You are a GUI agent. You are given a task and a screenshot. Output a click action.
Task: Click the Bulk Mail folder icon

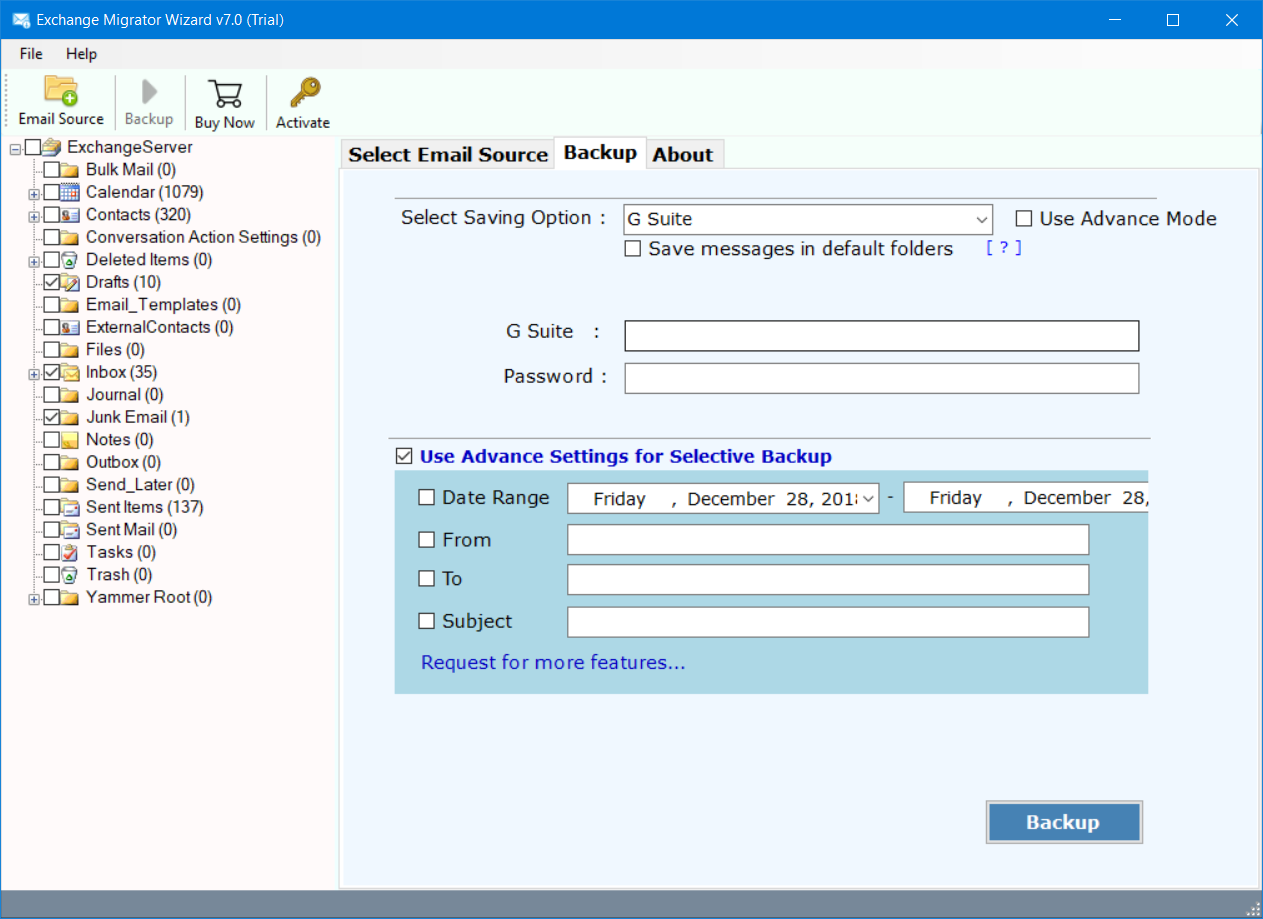pos(70,170)
